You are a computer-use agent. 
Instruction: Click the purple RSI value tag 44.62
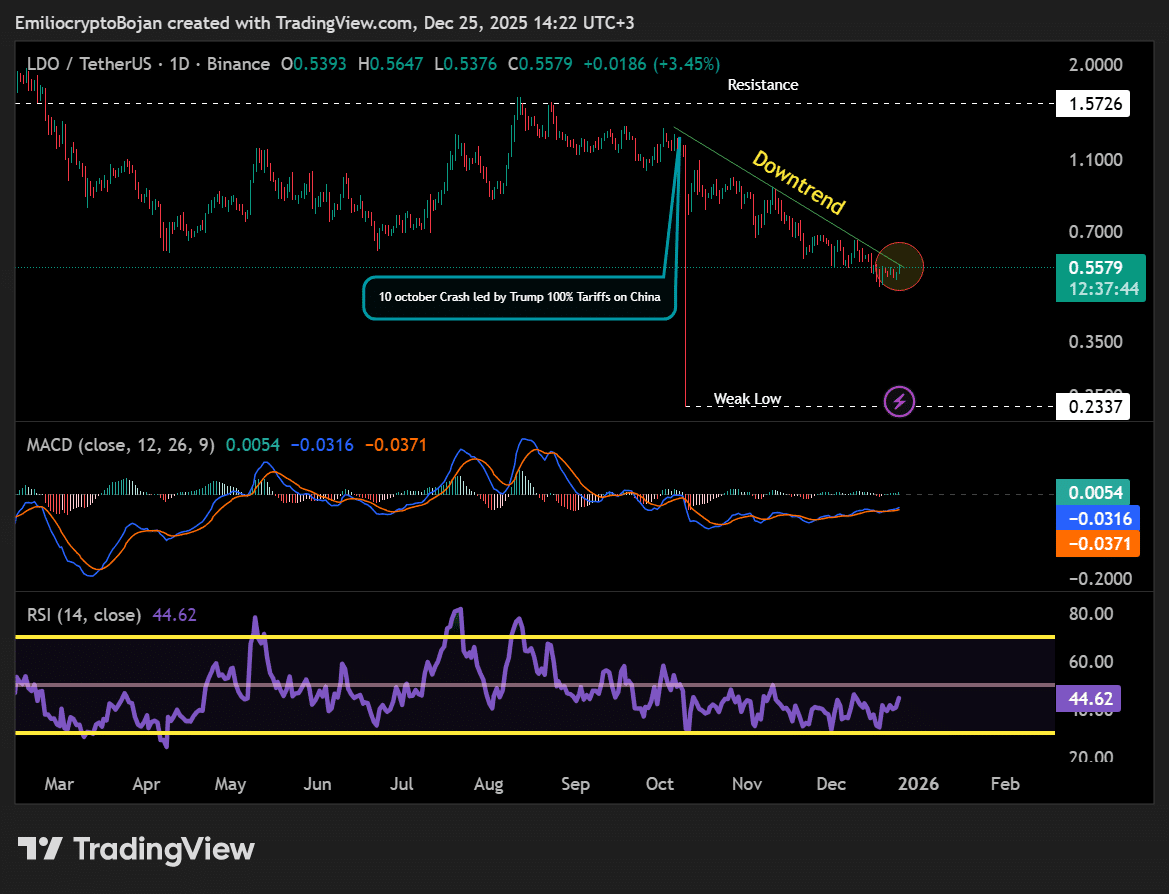tap(1088, 699)
